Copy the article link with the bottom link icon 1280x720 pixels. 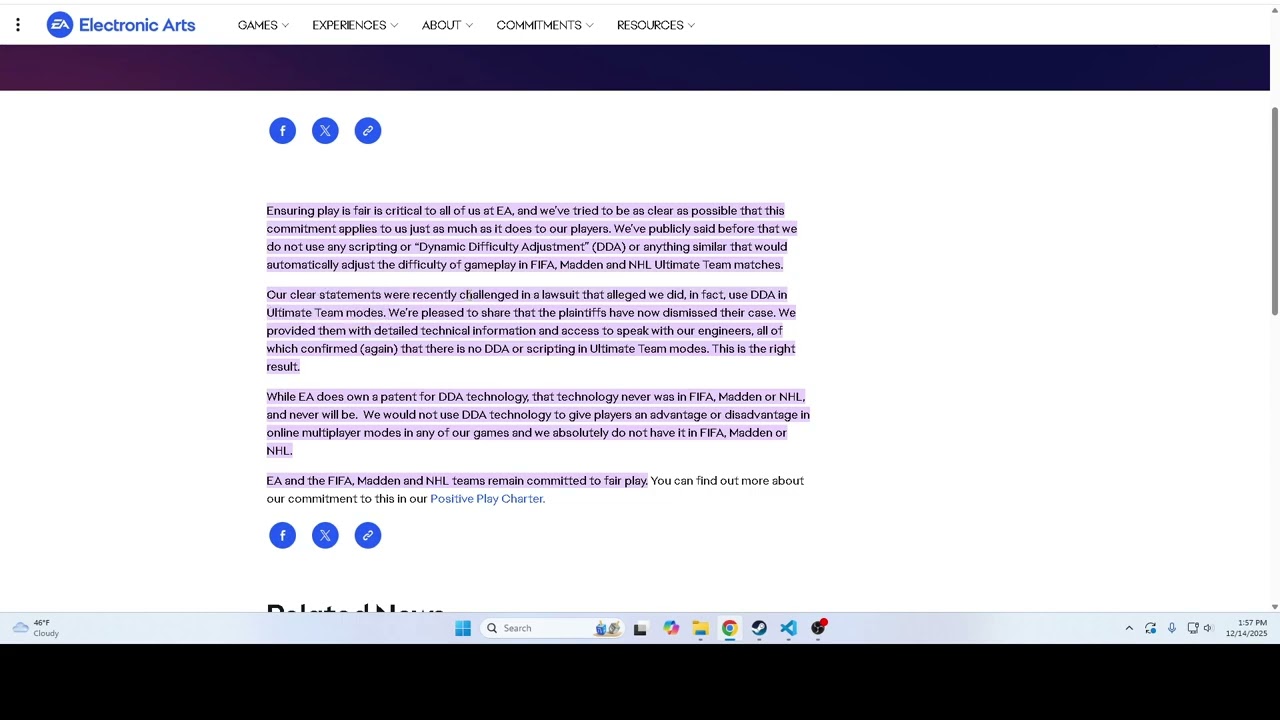368,535
